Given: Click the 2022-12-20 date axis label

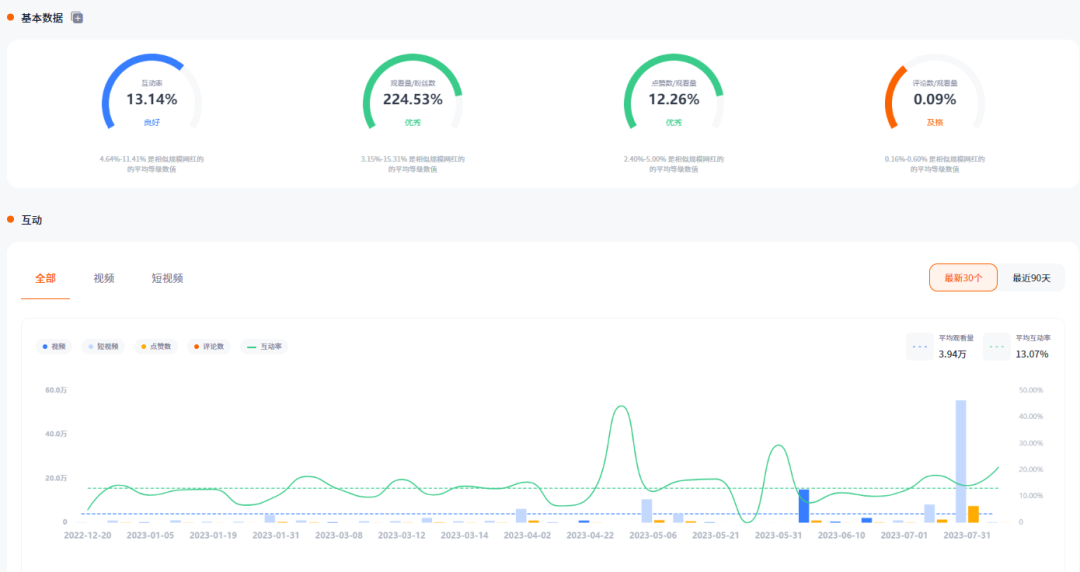Looking at the screenshot, I should pyautogui.click(x=87, y=535).
